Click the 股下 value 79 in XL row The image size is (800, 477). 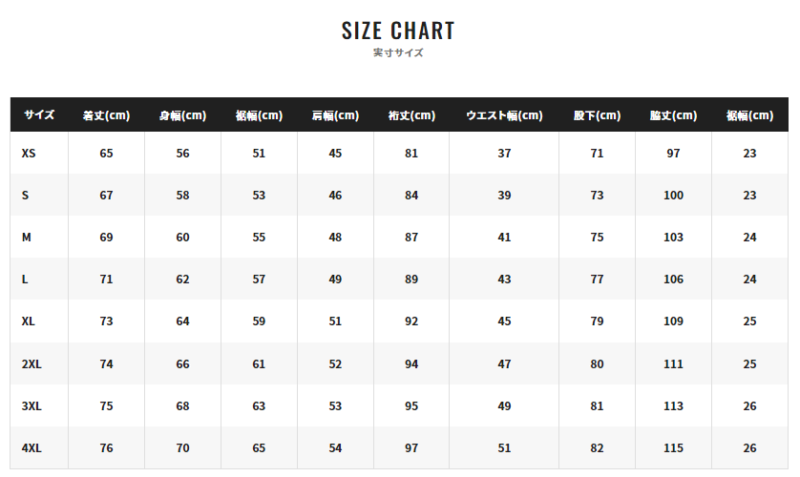coord(597,321)
